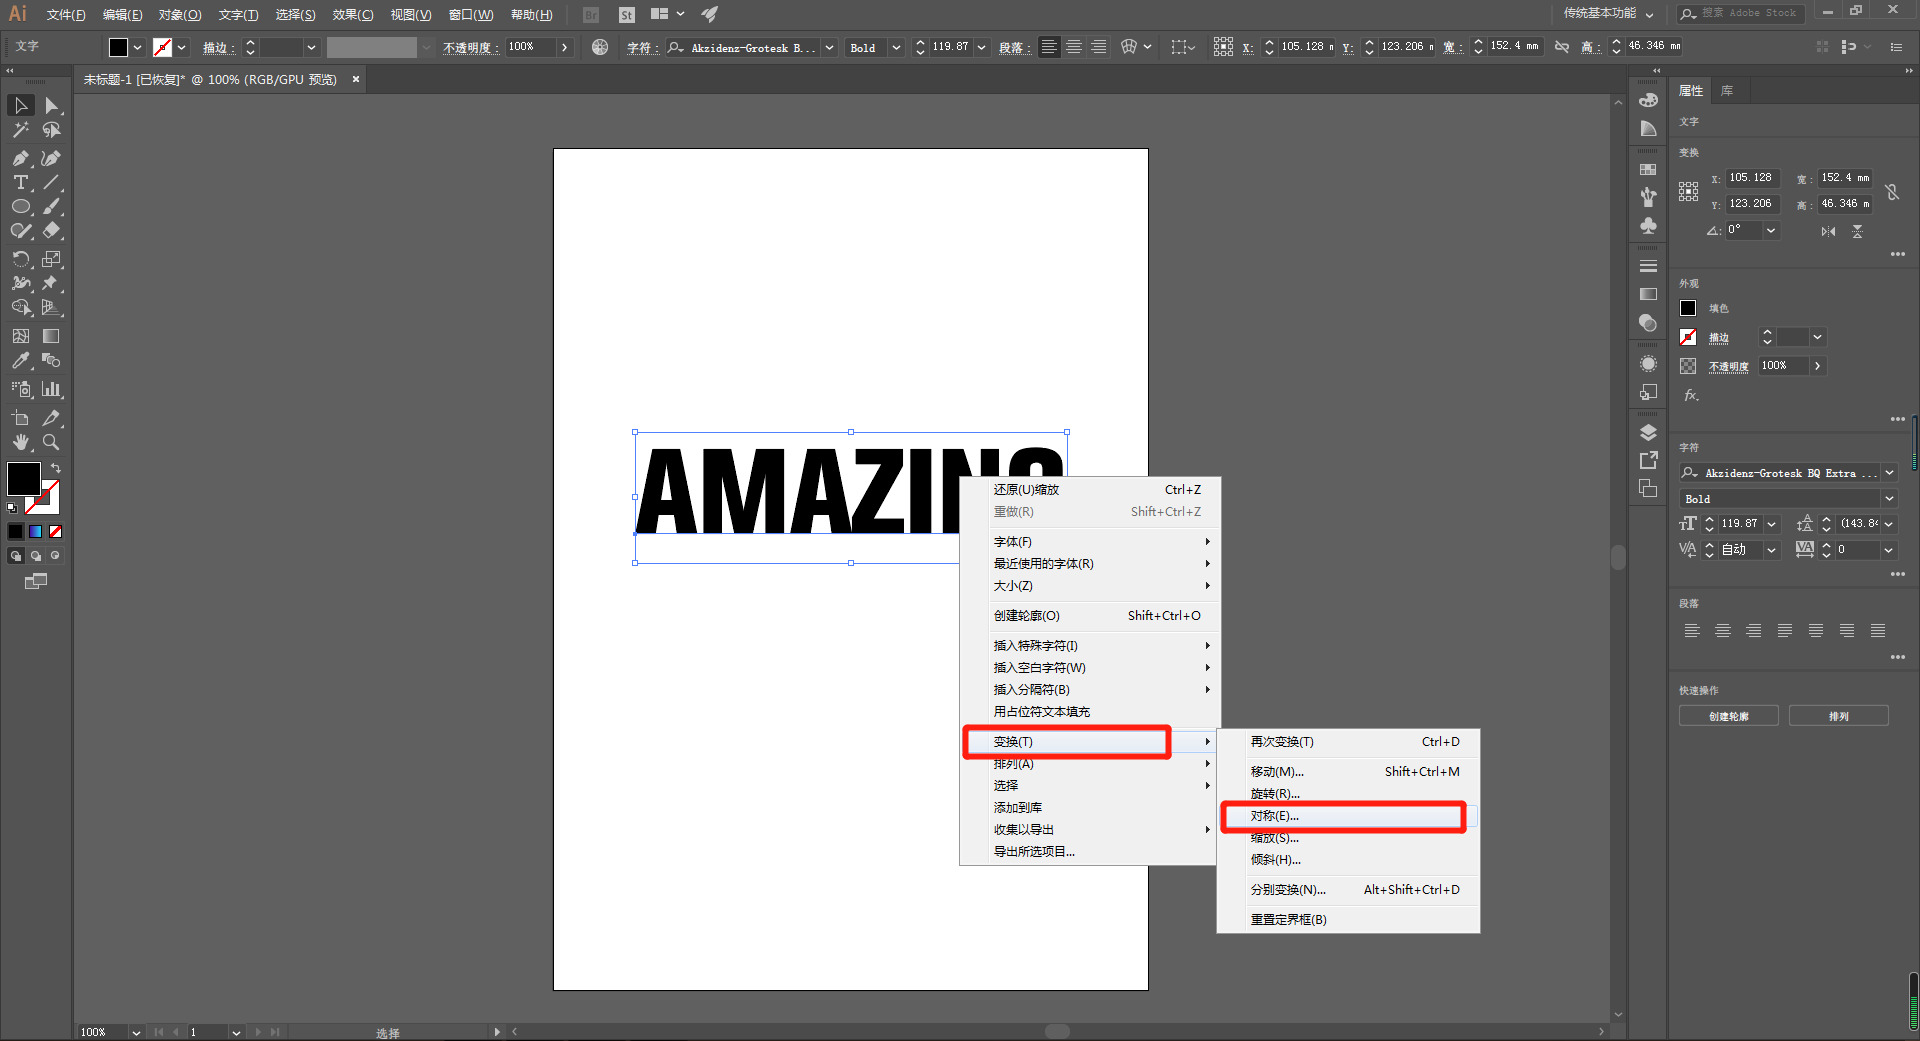This screenshot has width=1920, height=1041.
Task: Enable center paragraph alignment in control bar
Action: 1074,47
